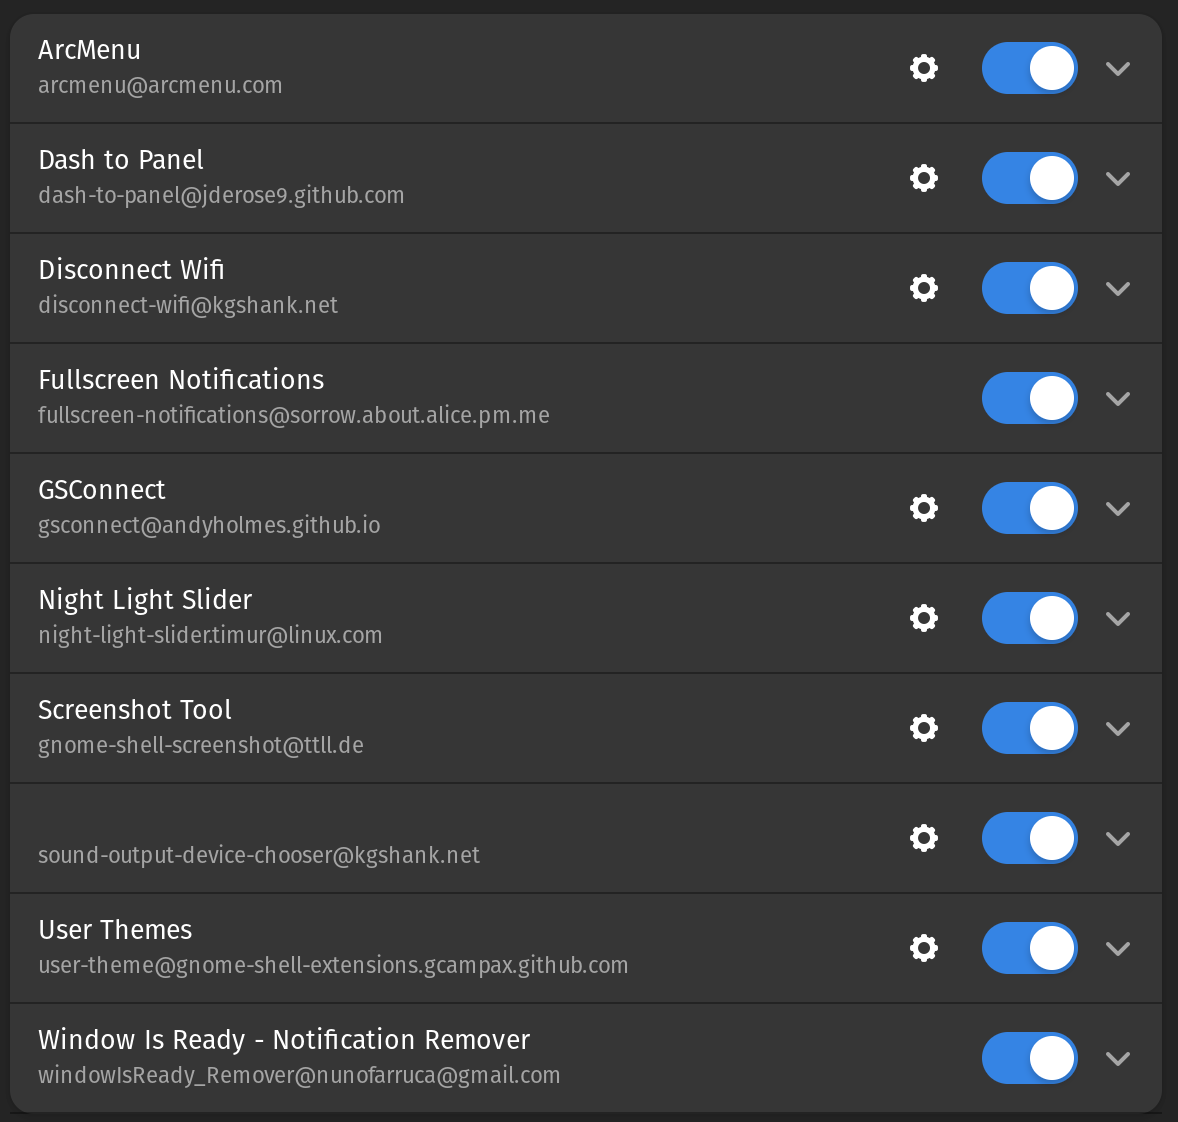Expand the Night Light Slider entry
1178x1122 pixels.
(x=1118, y=618)
